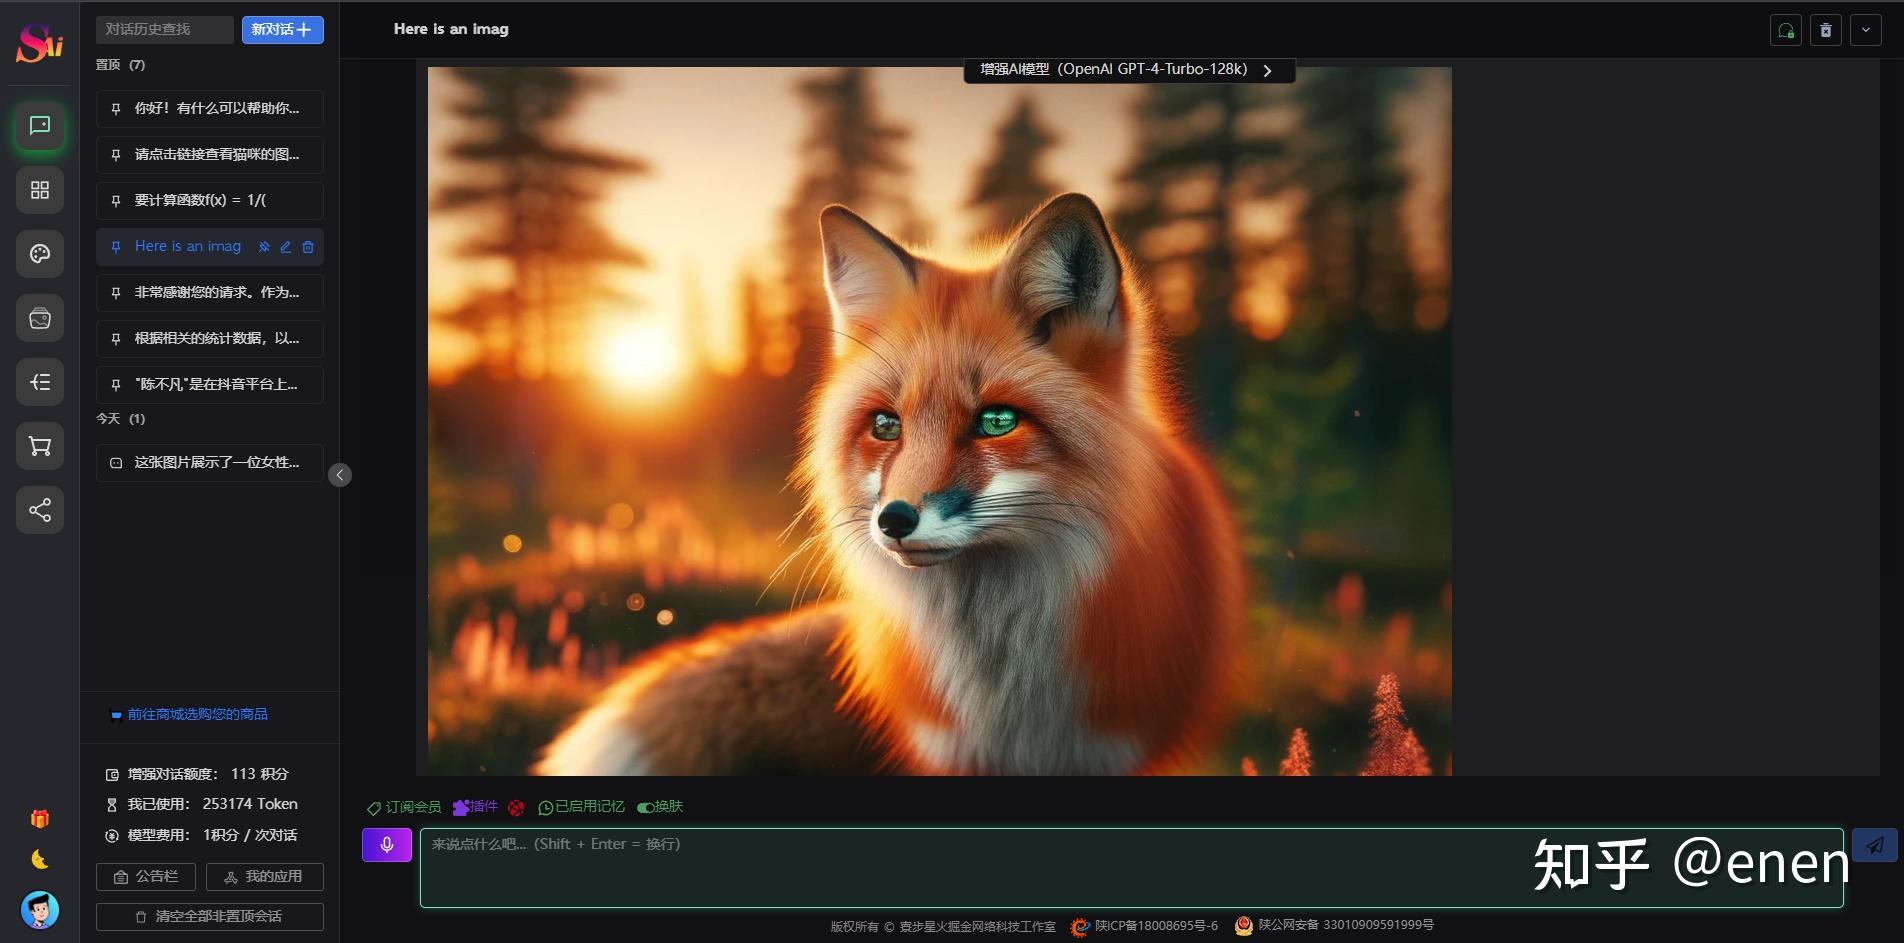Viewport: 1904px width, 943px height.
Task: Open the shopping cart icon in the sidebar
Action: 39,446
